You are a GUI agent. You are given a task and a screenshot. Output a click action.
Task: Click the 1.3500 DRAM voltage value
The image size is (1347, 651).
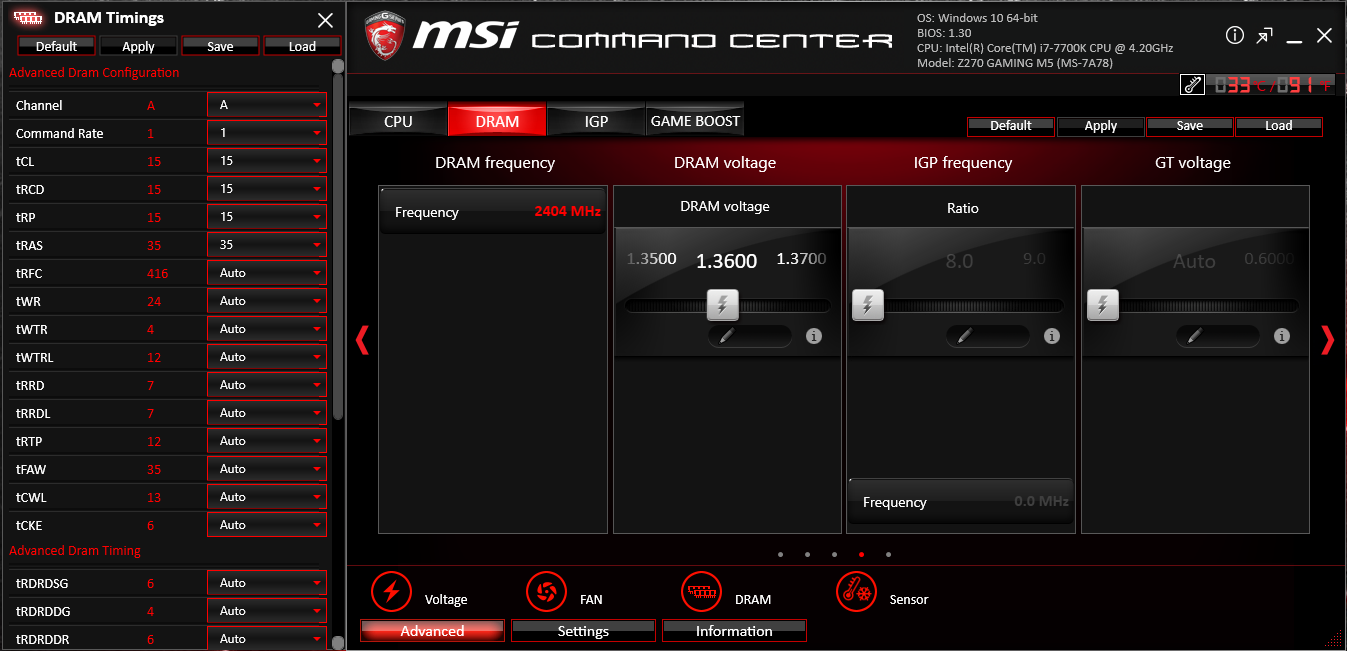[x=652, y=259]
